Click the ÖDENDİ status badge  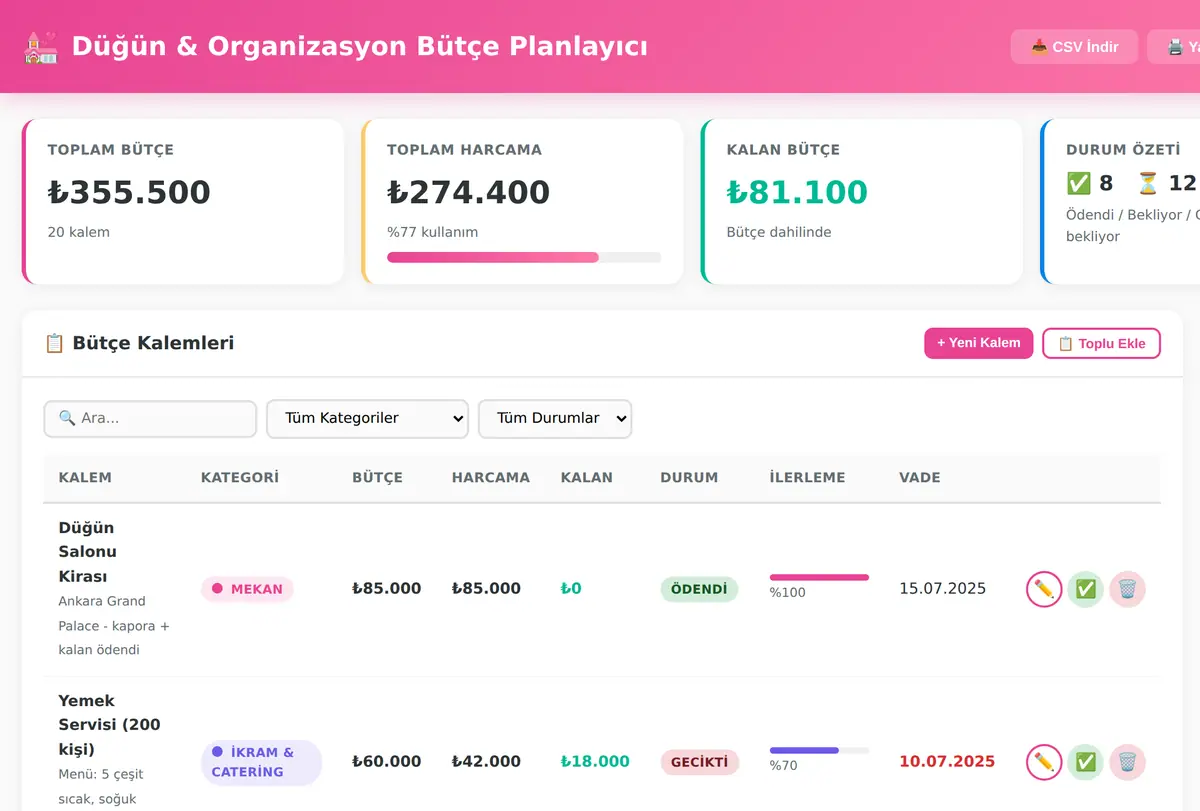699,589
